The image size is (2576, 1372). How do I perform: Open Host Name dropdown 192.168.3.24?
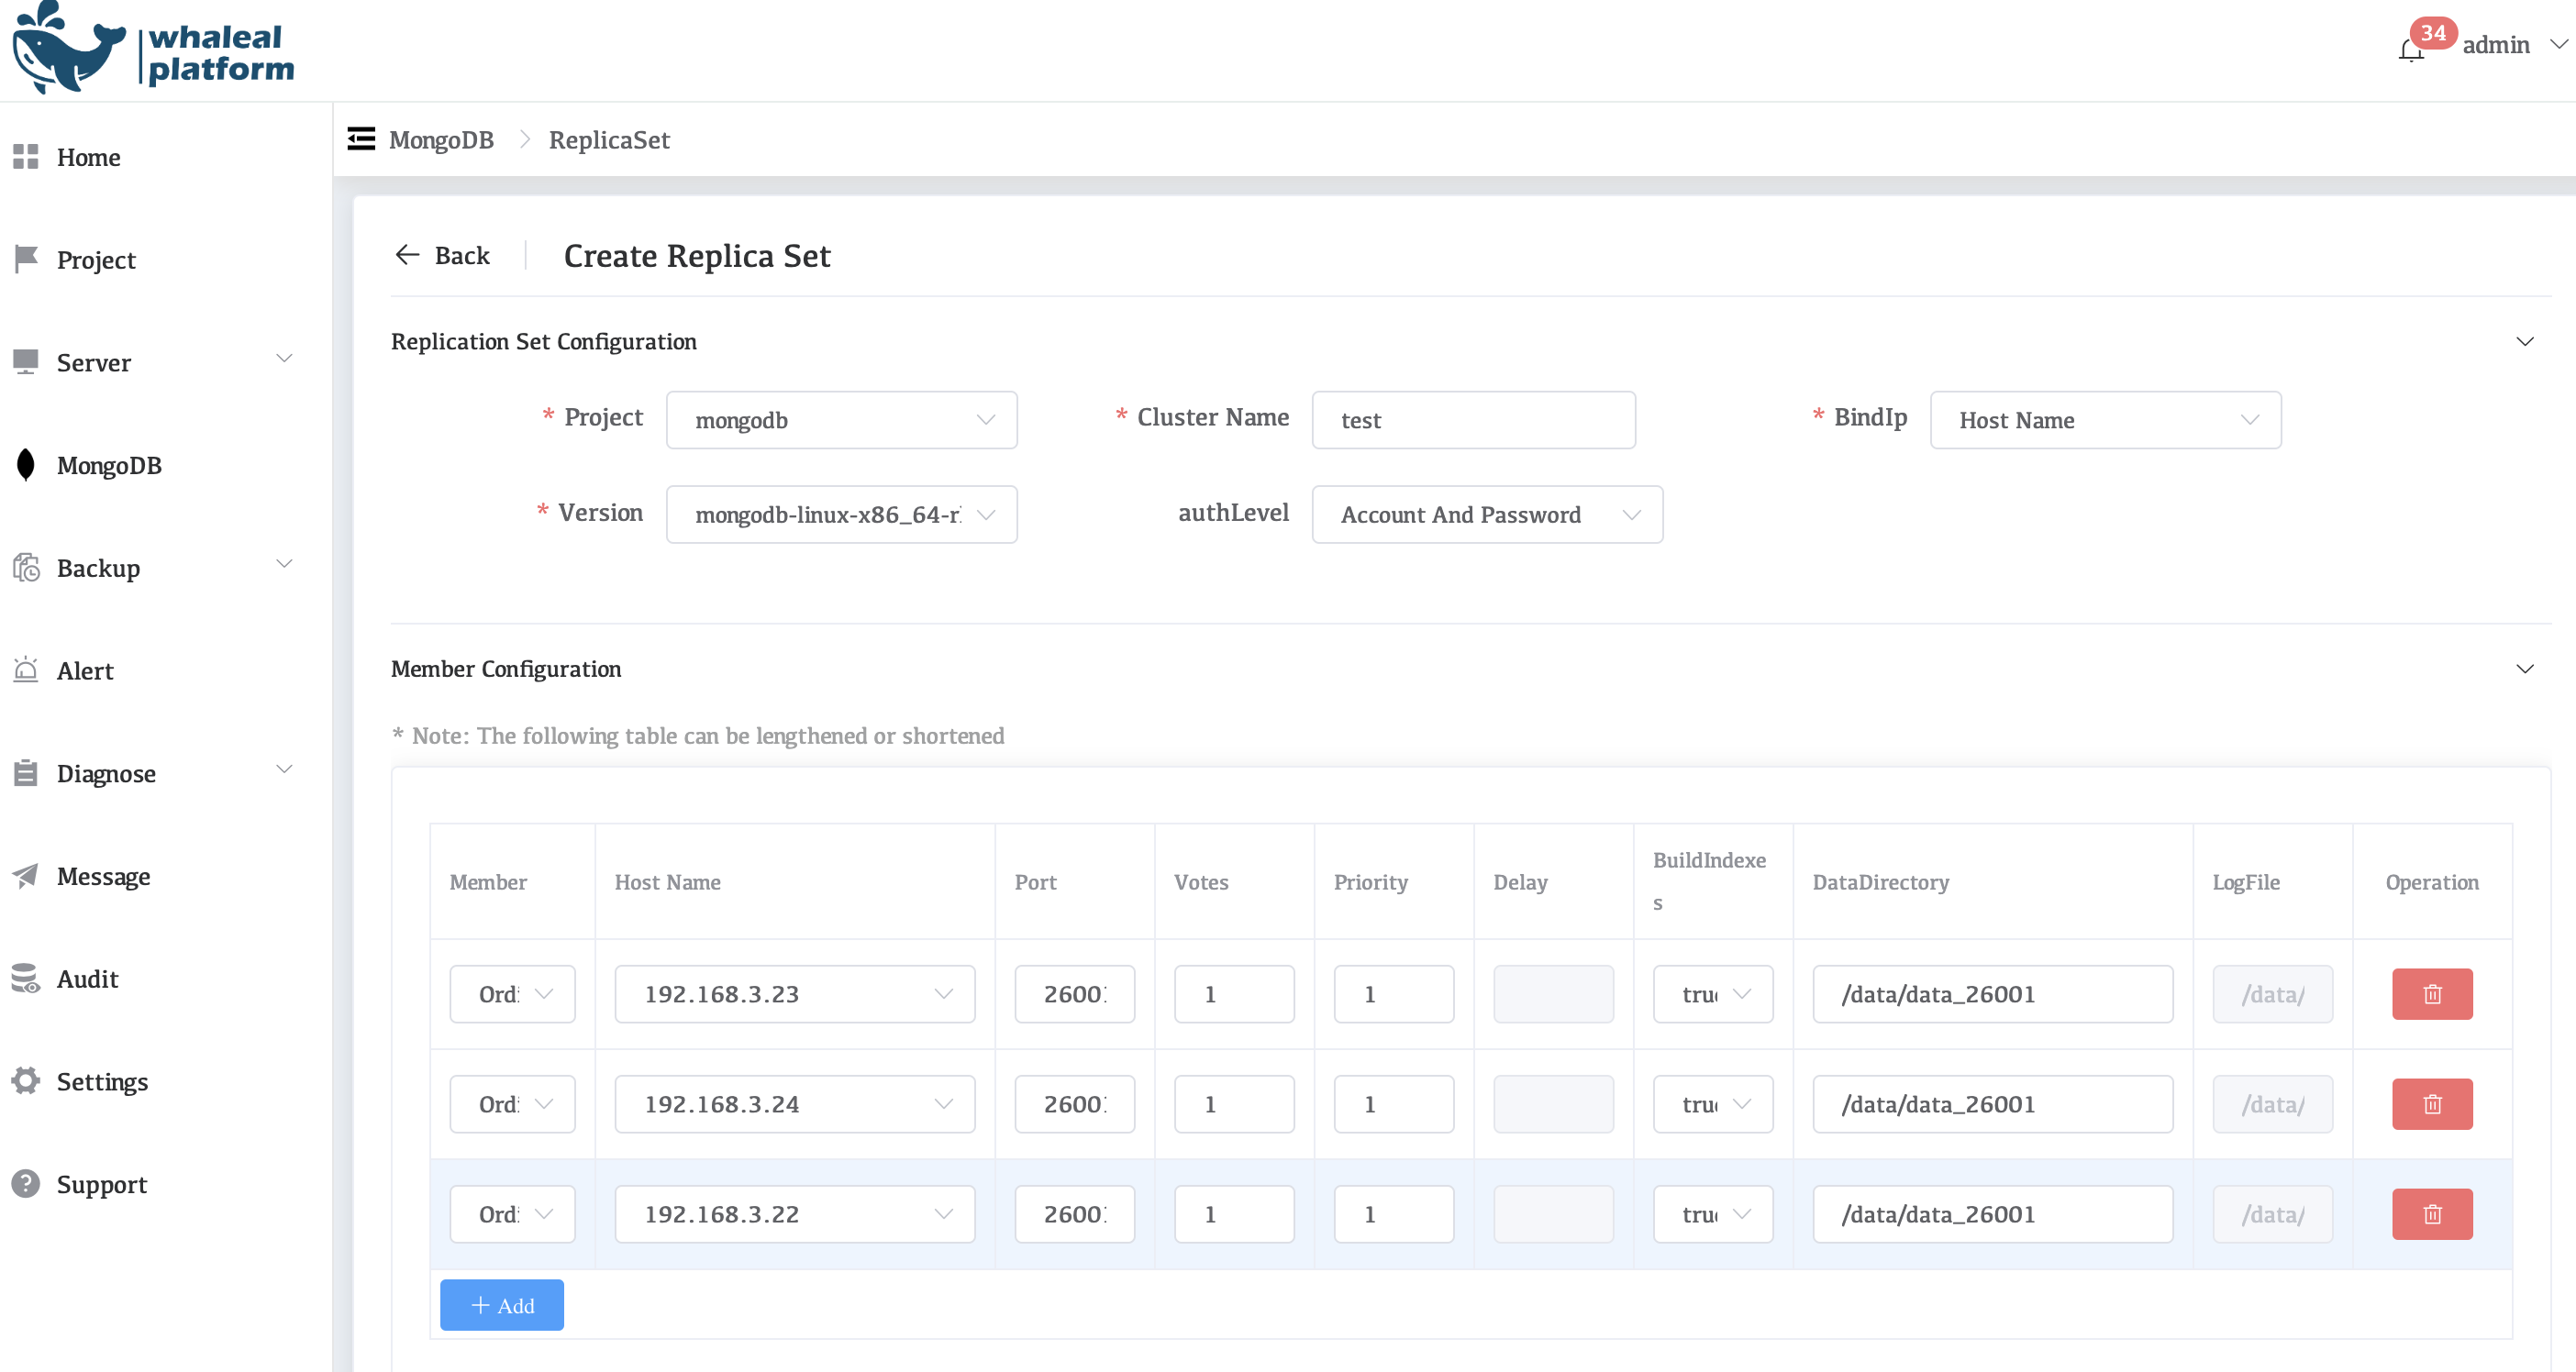794,1104
